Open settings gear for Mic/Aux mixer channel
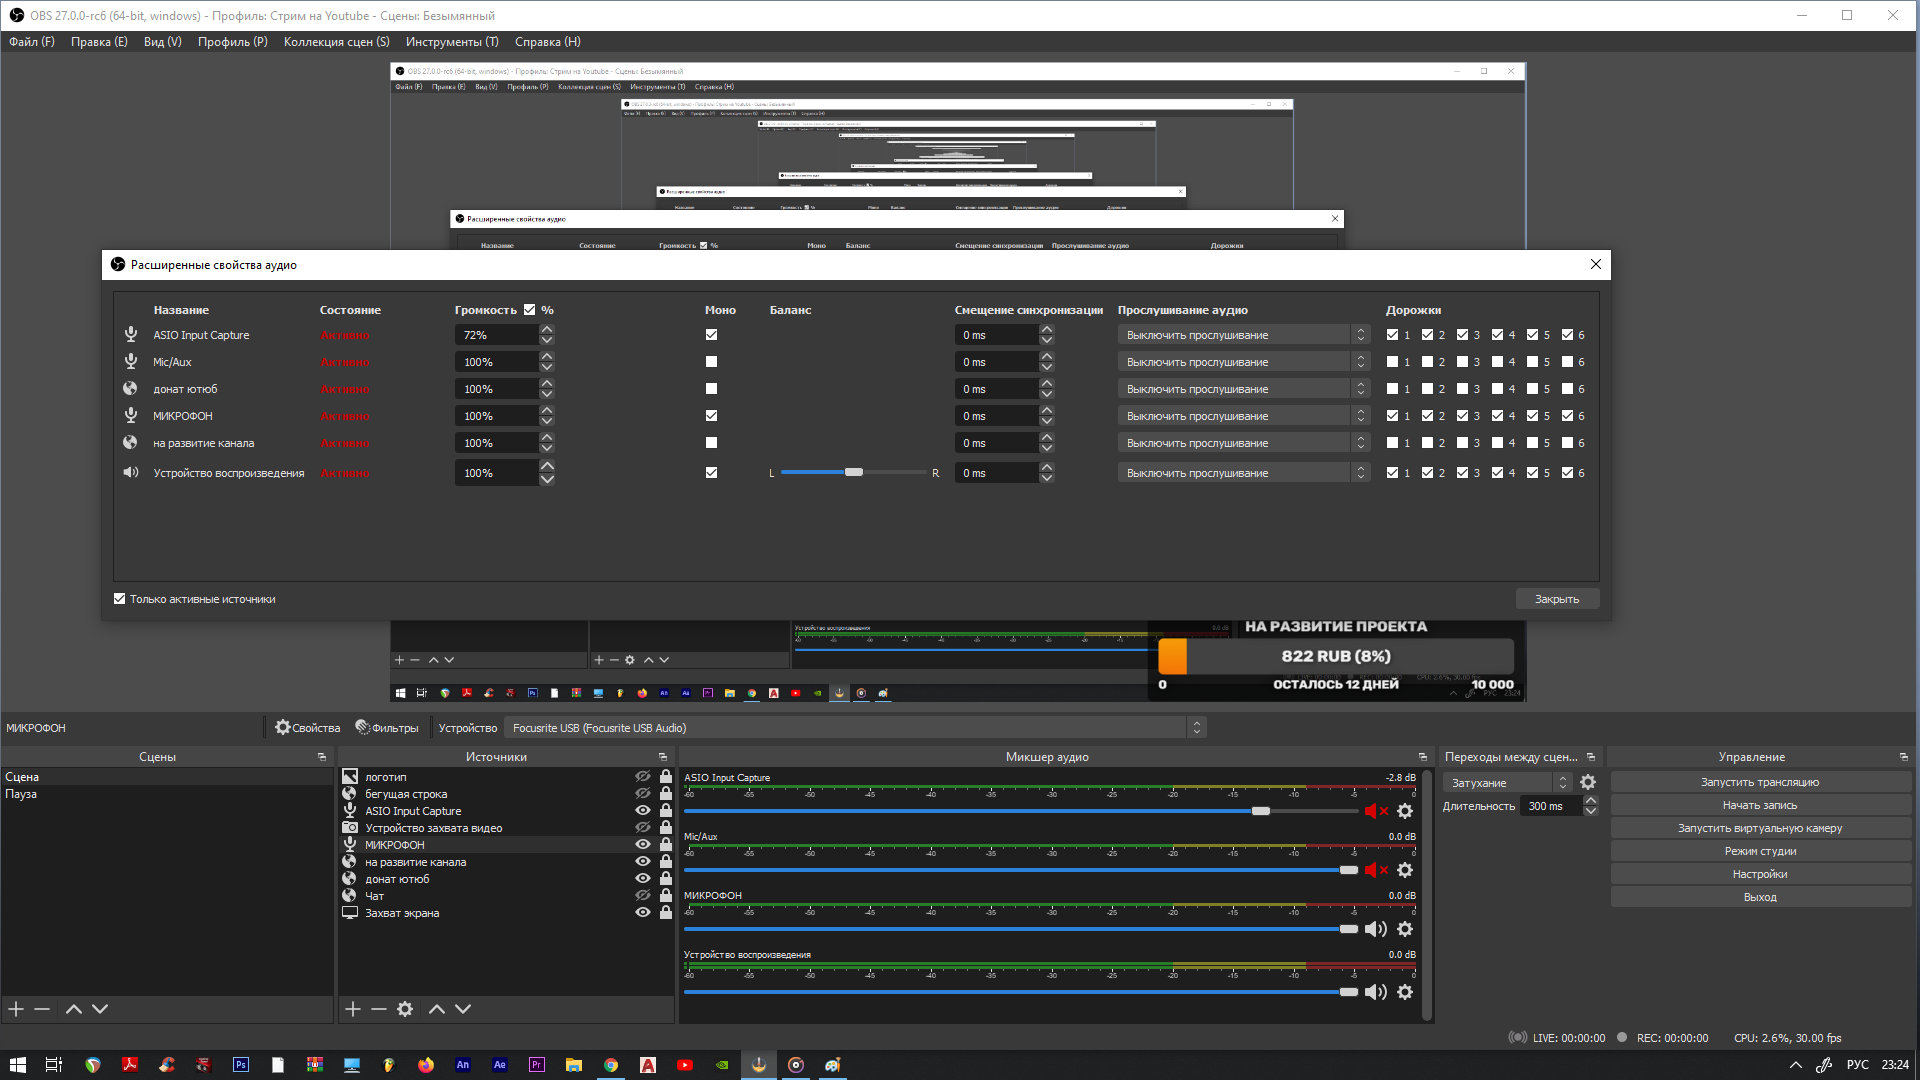The width and height of the screenshot is (1920, 1080). point(1405,870)
